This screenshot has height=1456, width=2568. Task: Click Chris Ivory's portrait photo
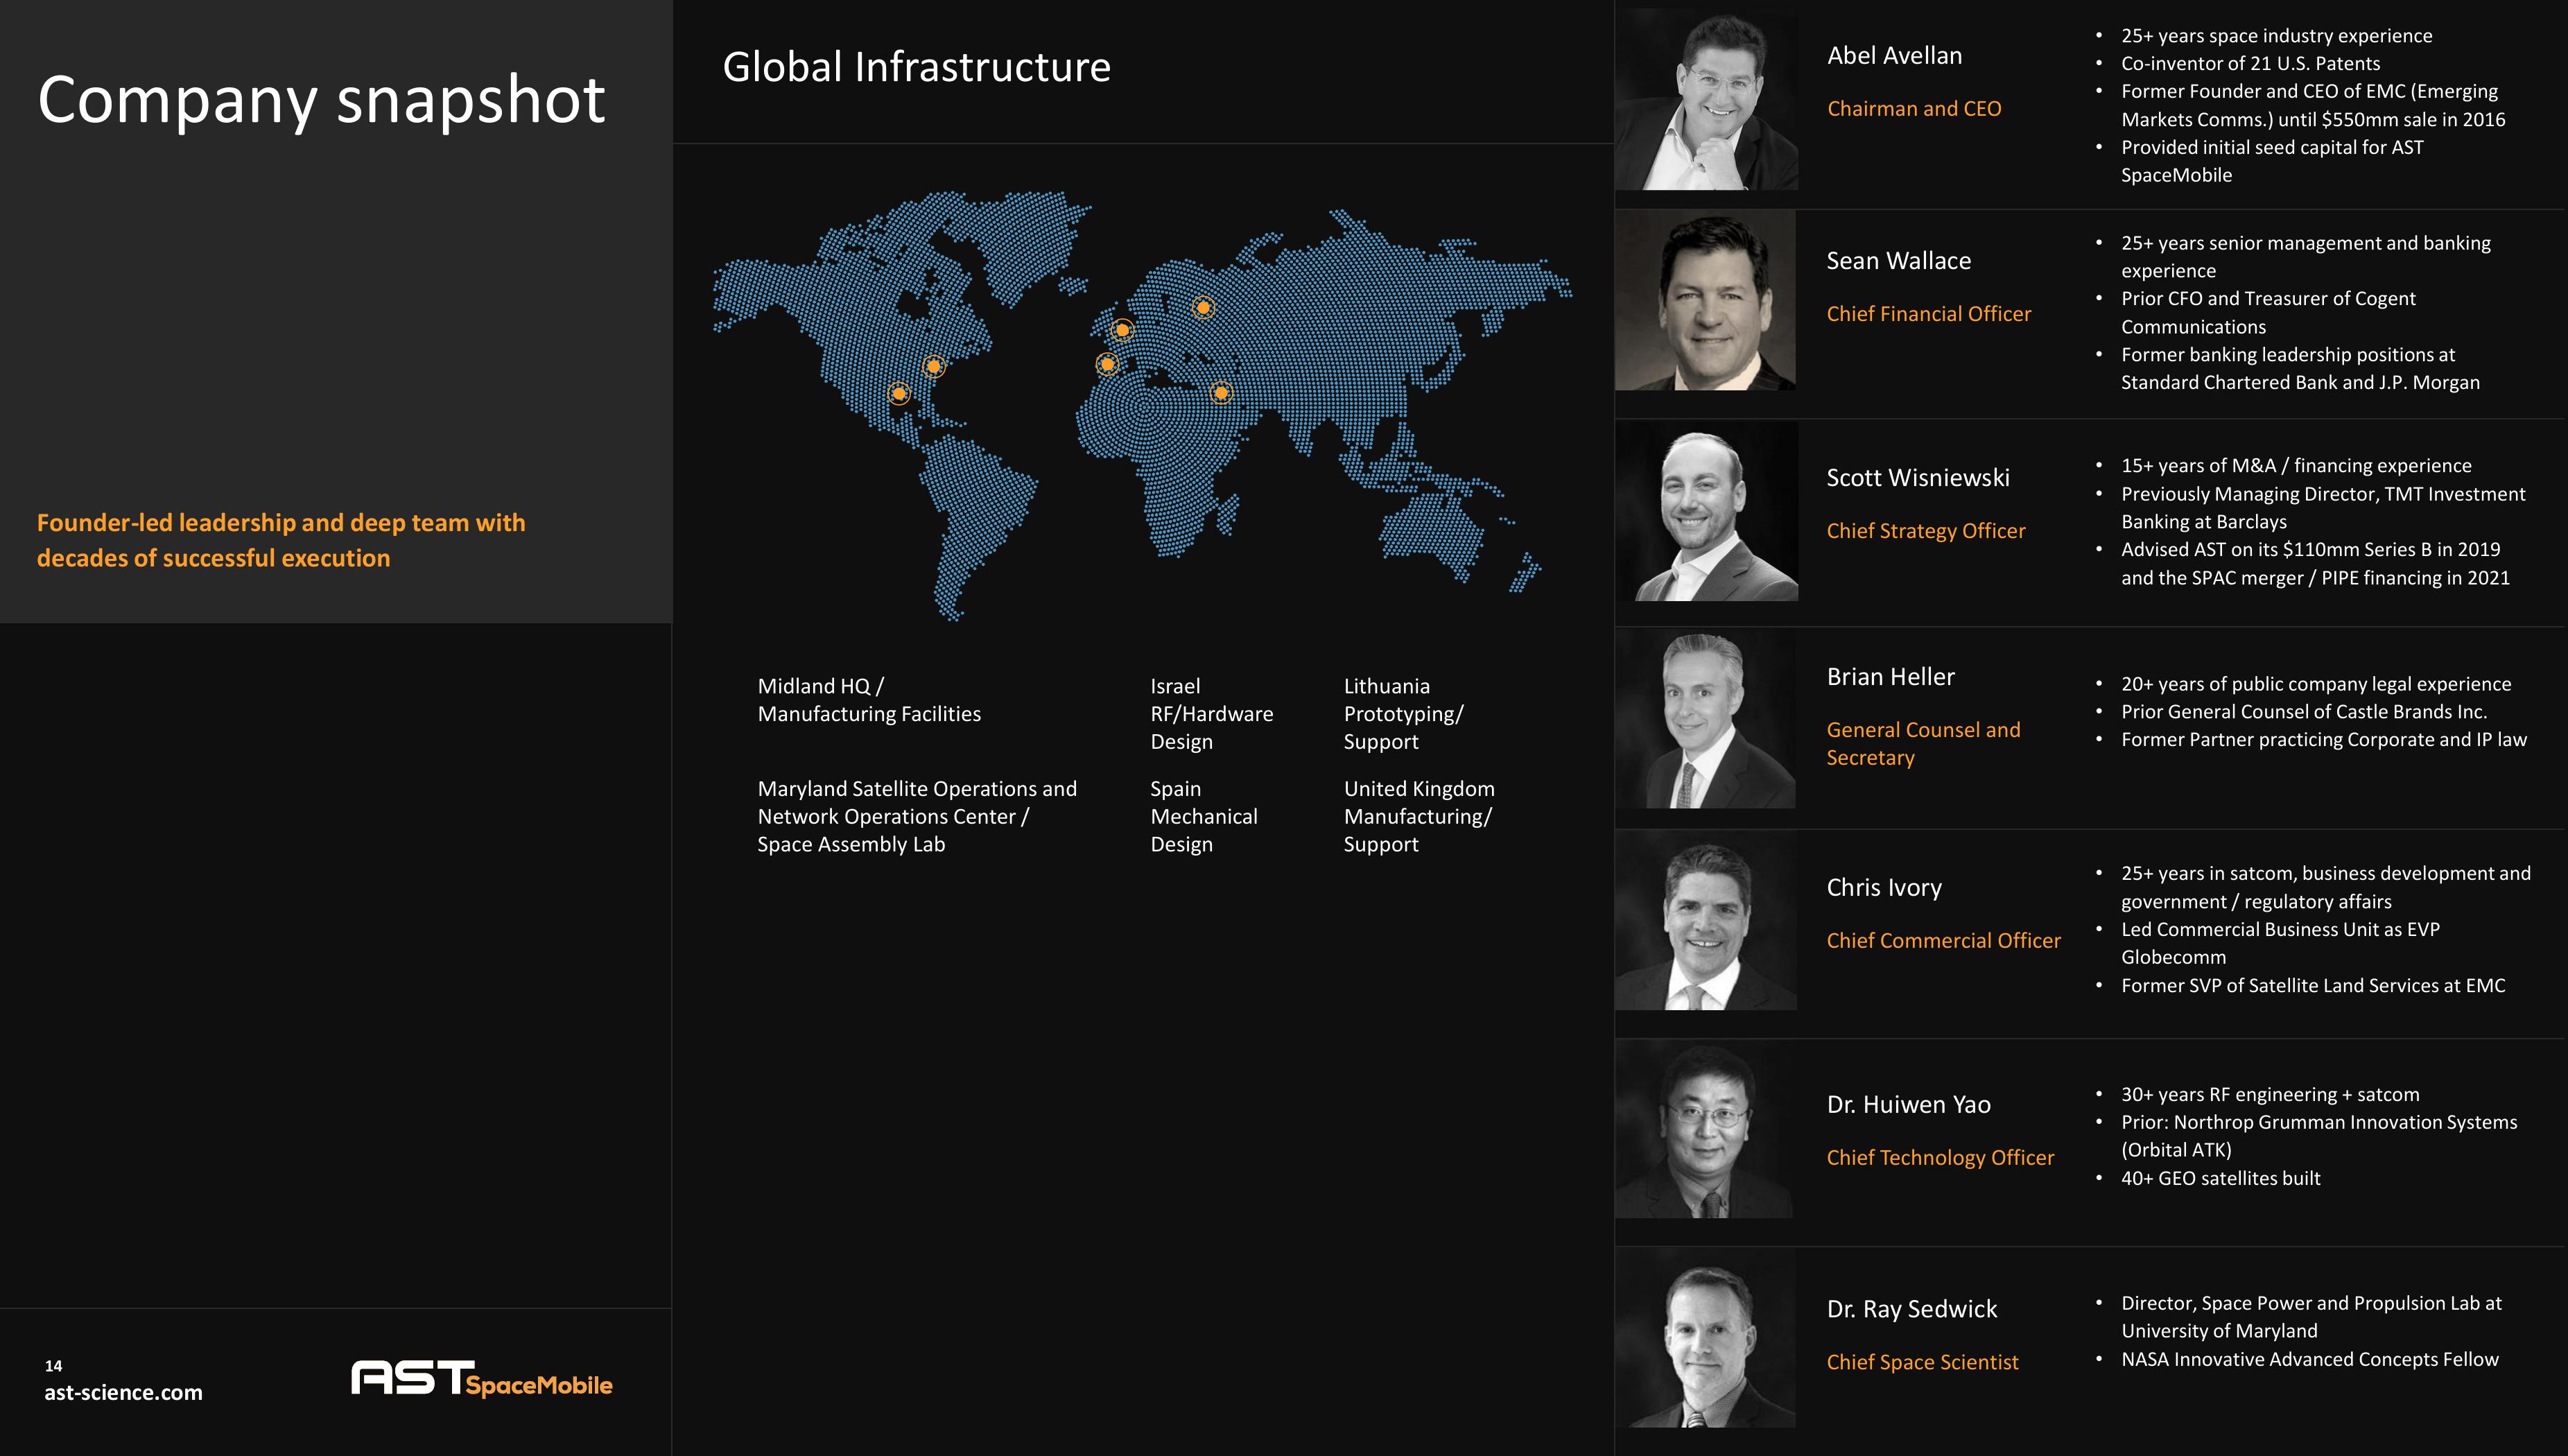pyautogui.click(x=1706, y=920)
